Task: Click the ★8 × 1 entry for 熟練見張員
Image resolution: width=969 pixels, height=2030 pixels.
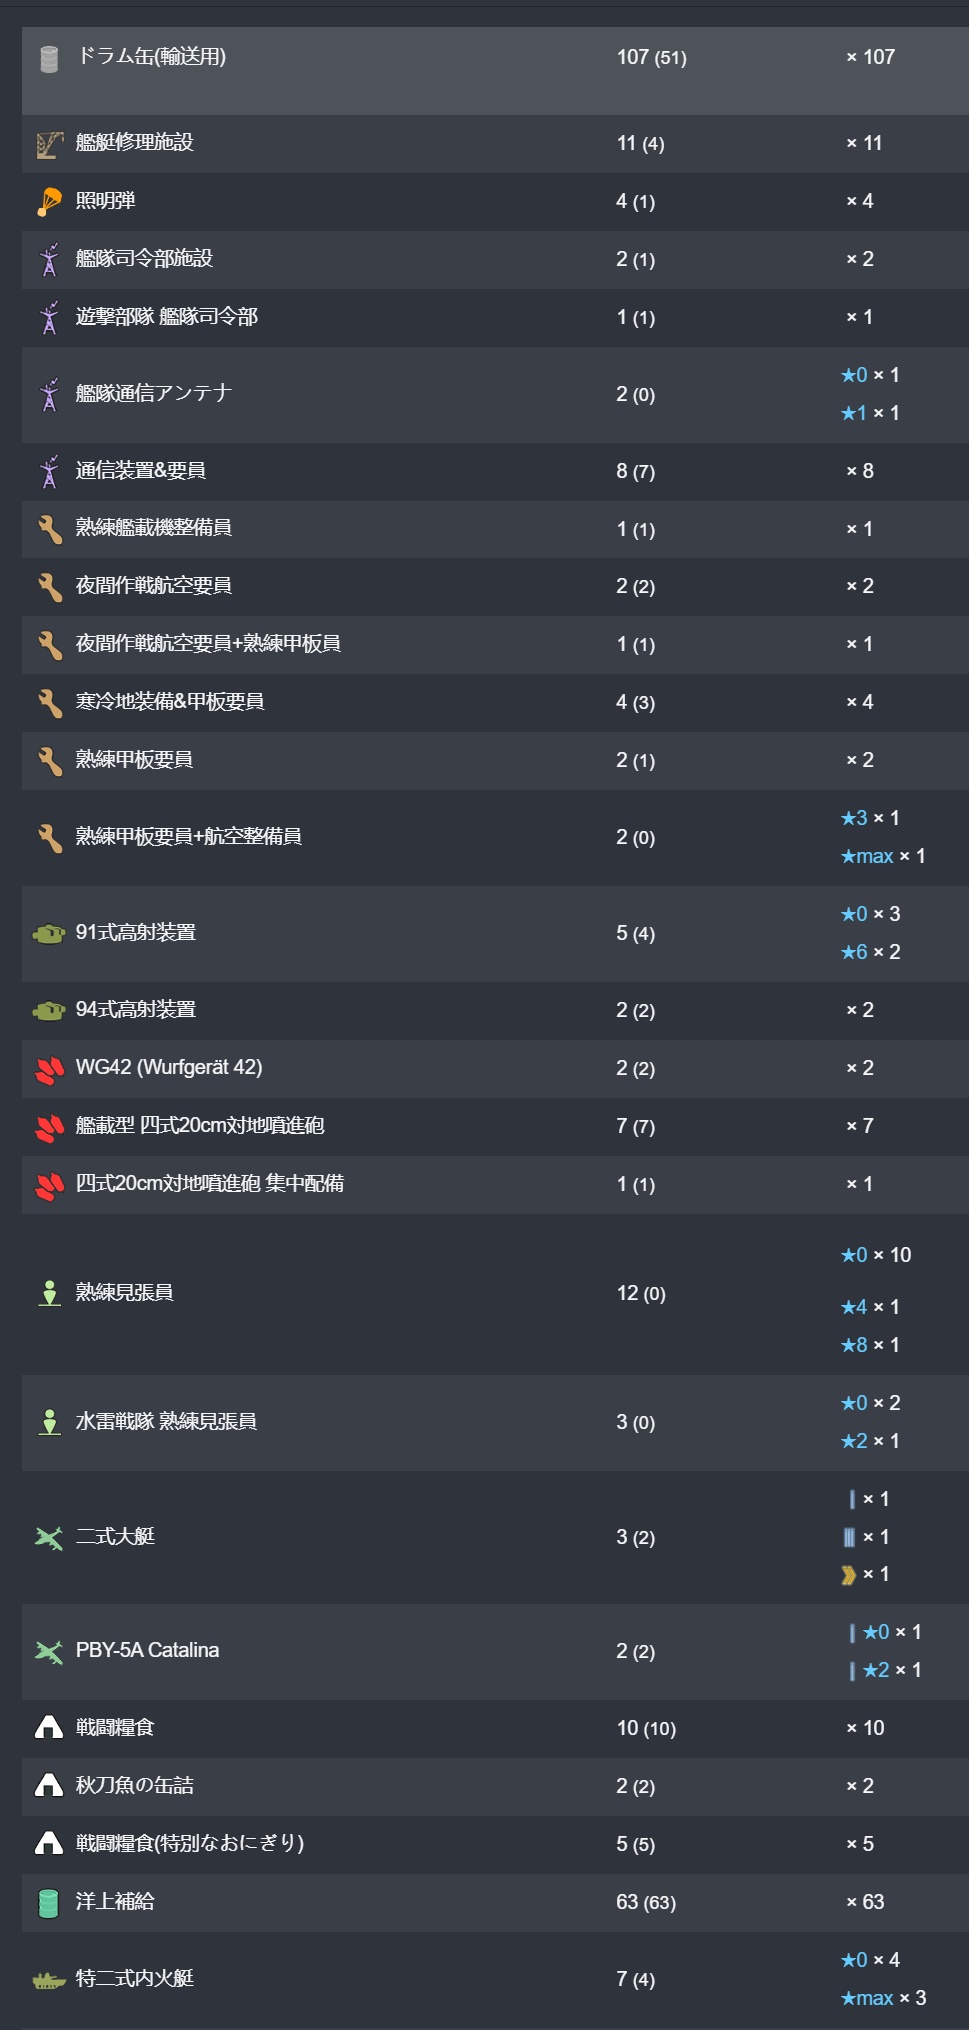Action: 870,1345
